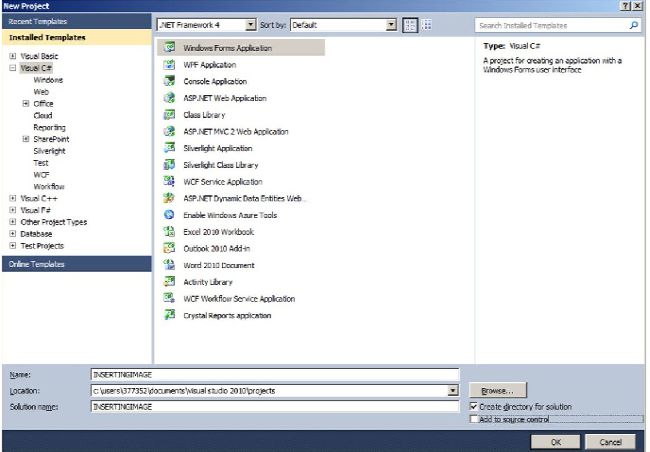
Task: Pick the Outlook 2010 Add-in icon
Action: pos(169,248)
